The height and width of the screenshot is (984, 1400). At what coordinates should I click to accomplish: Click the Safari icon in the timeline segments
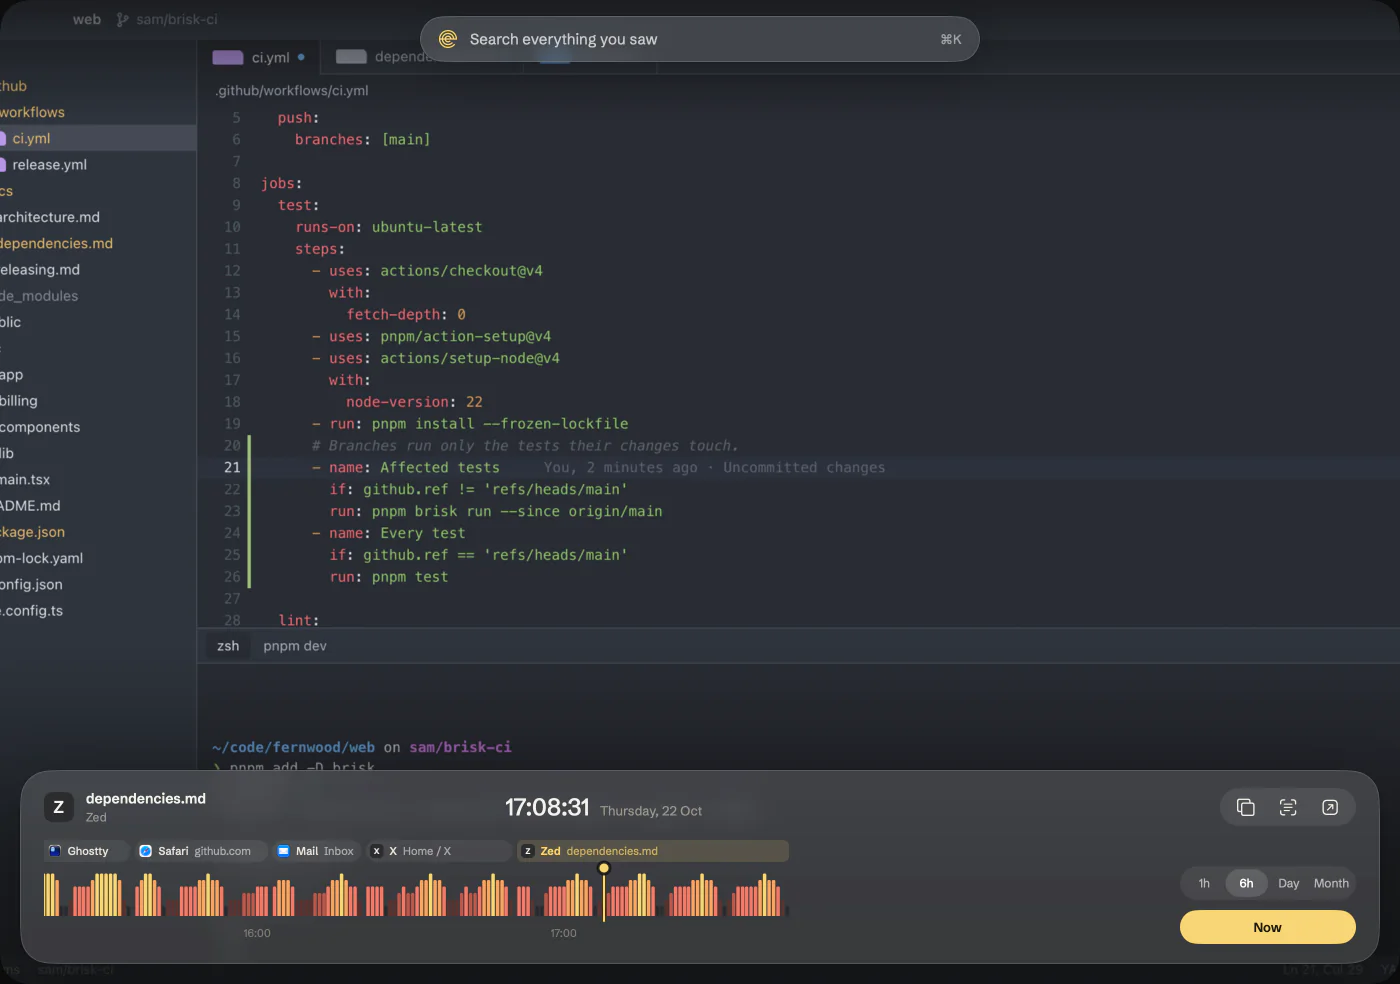click(x=146, y=851)
